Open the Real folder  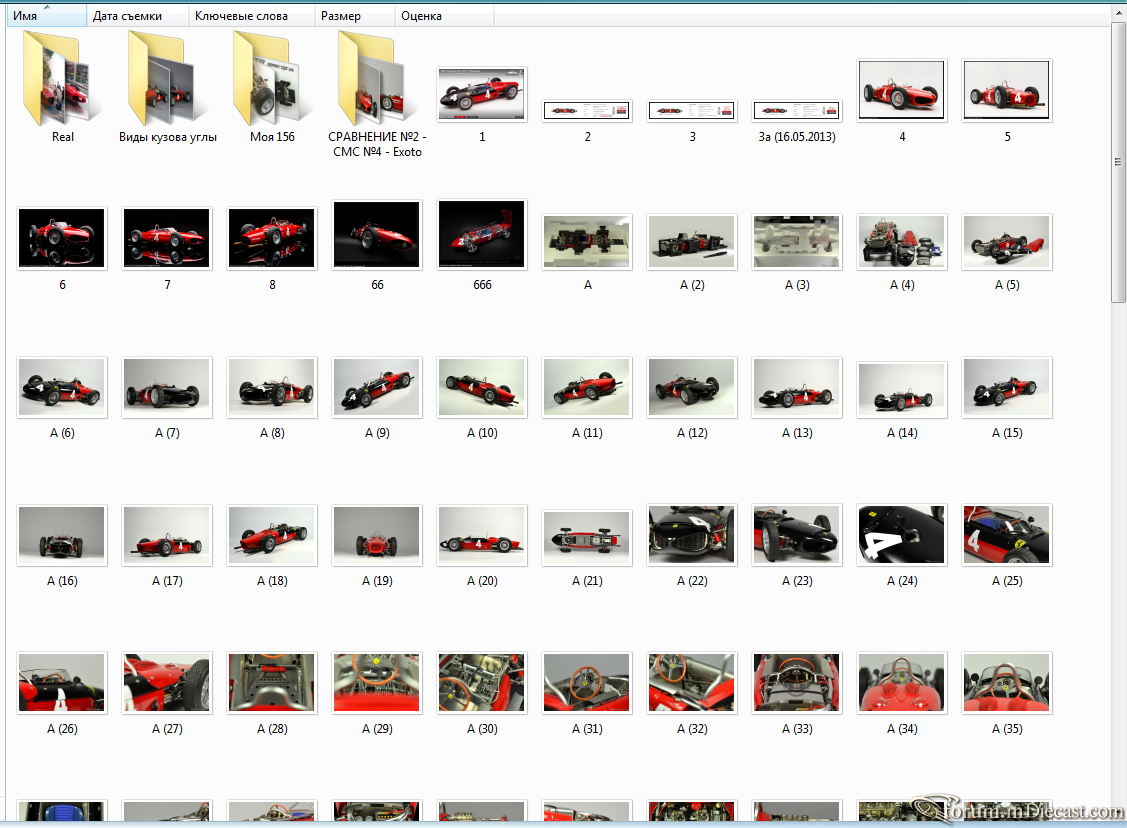click(62, 80)
